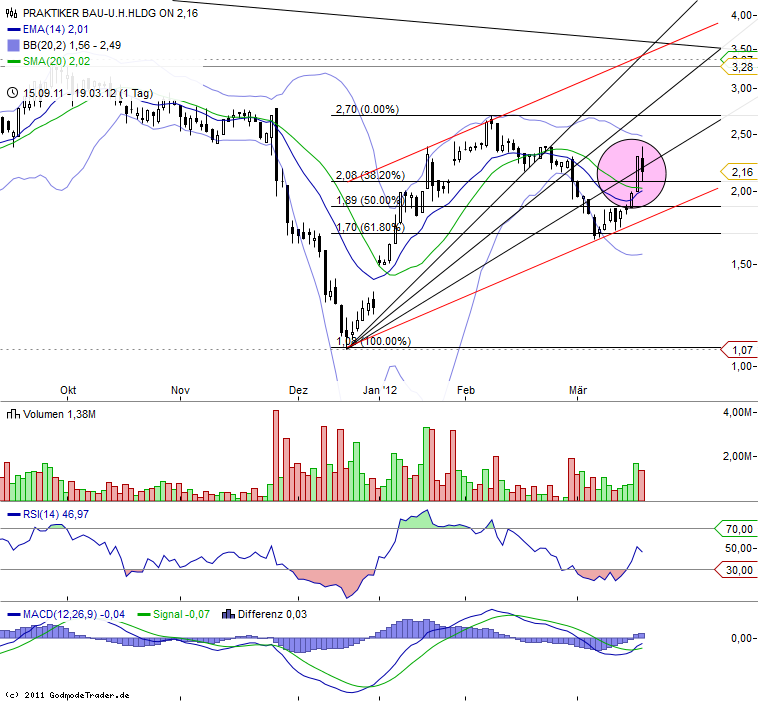The height and width of the screenshot is (701, 758).
Task: Click the Okt month label on time axis
Action: (x=68, y=390)
